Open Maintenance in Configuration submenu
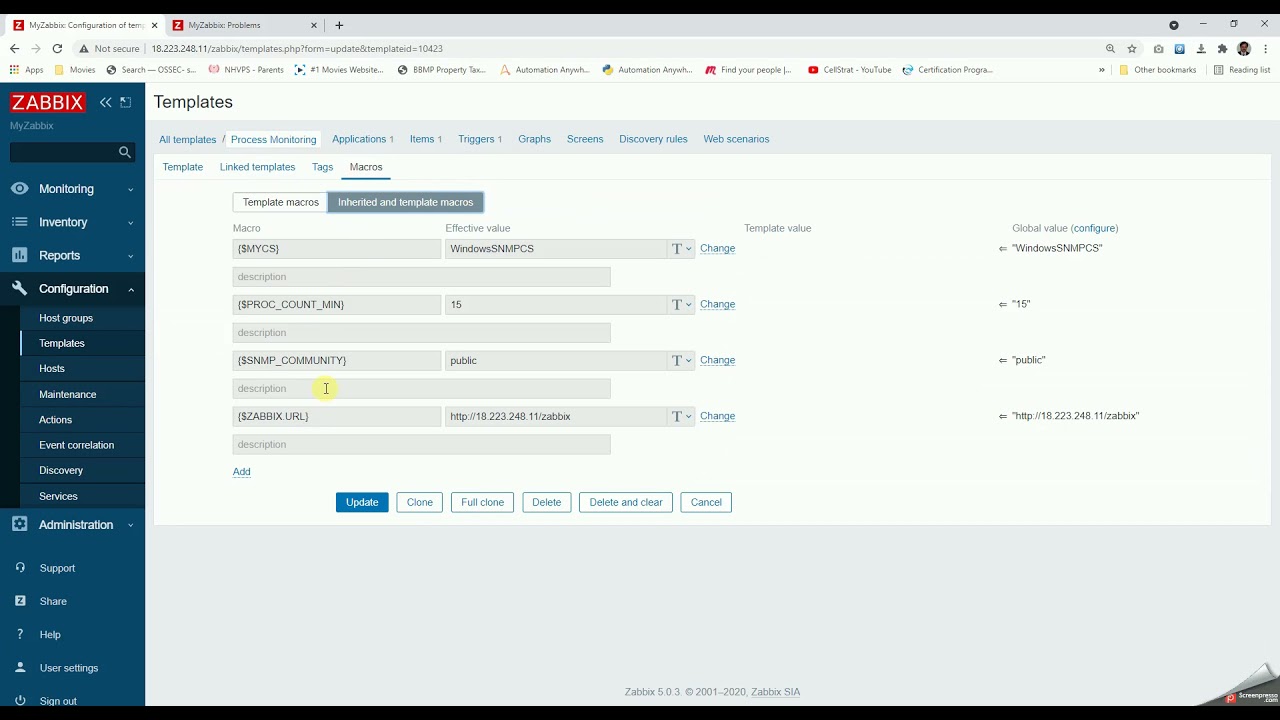Screen dimensions: 1280x720 tap(68, 394)
